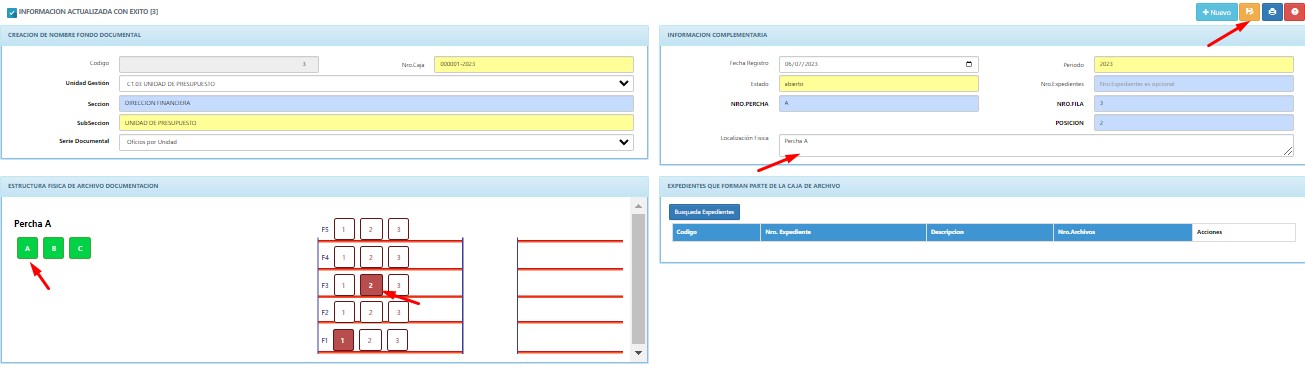
Task: Select position 2 on shelf row F4
Action: 371,257
